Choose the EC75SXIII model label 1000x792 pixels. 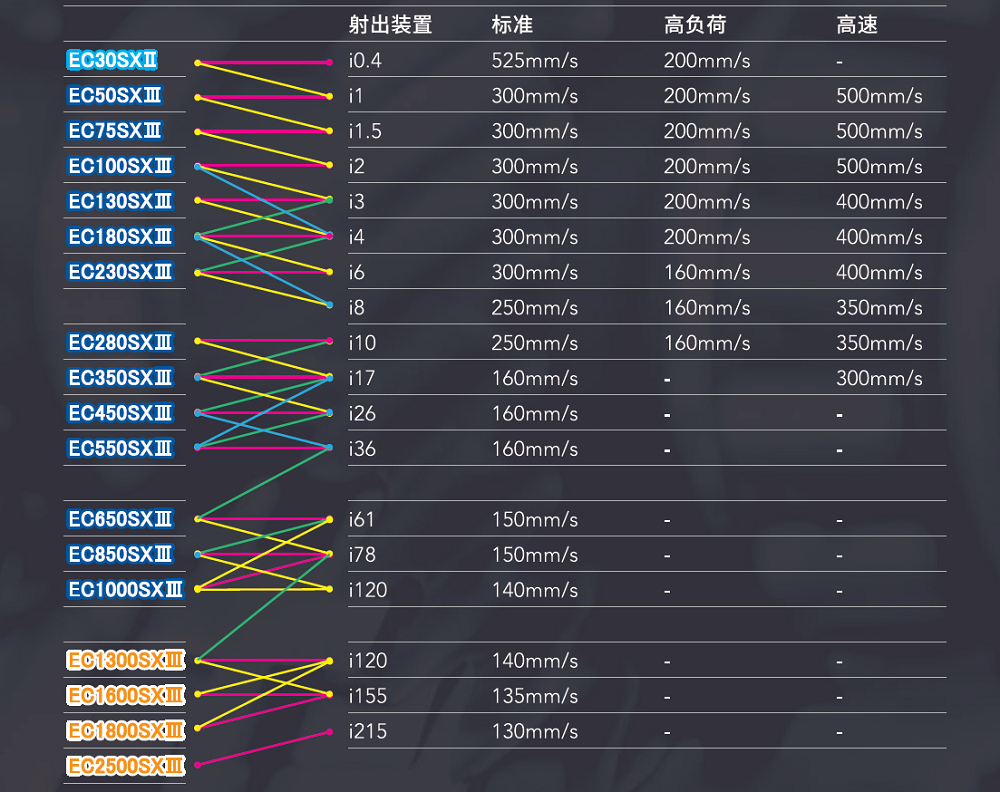[115, 131]
